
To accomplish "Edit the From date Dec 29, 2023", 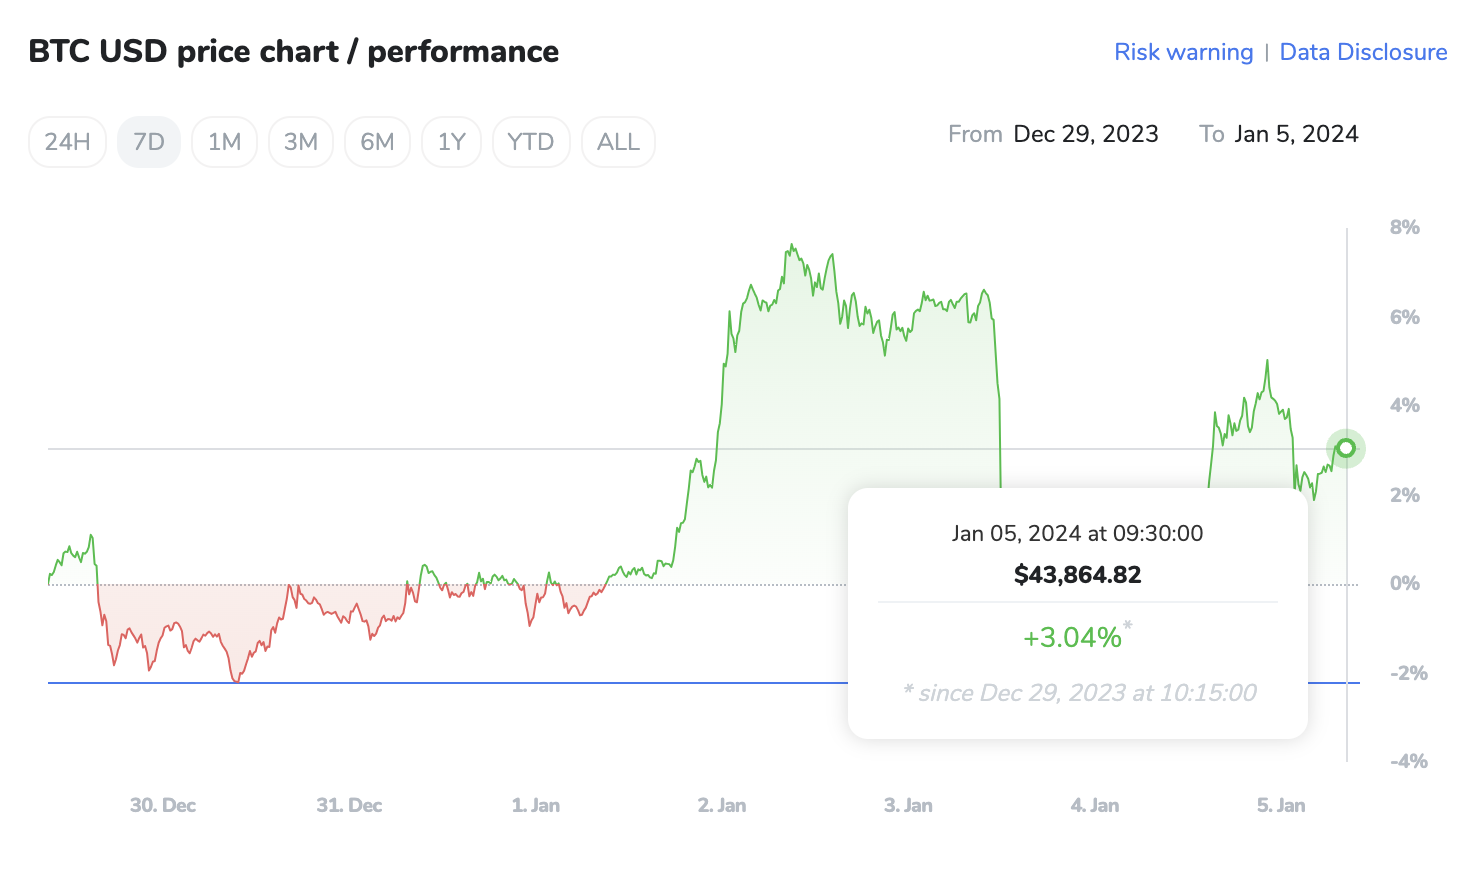I will click(1085, 134).
